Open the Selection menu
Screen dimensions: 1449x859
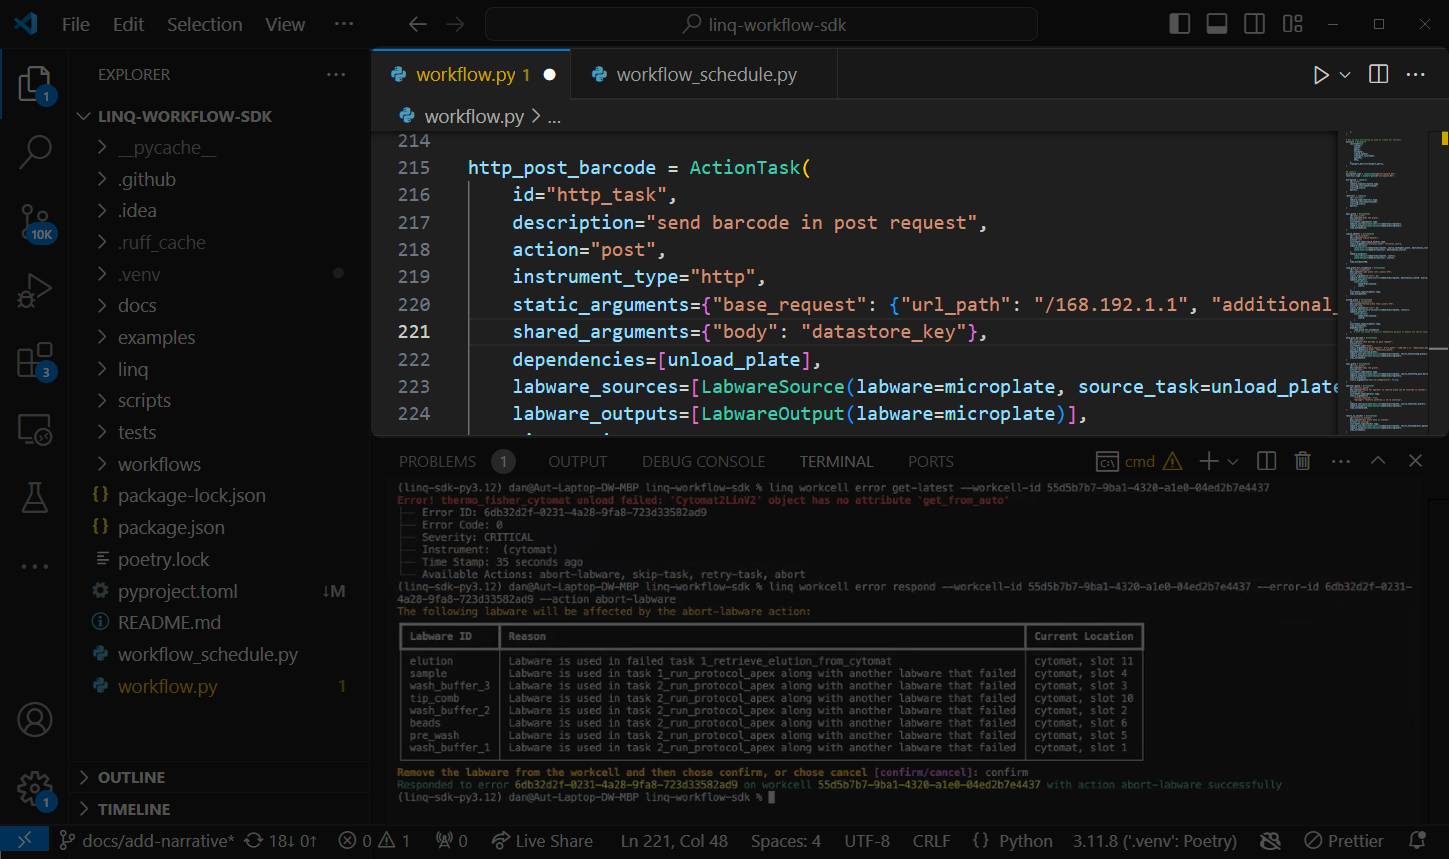pyautogui.click(x=204, y=23)
